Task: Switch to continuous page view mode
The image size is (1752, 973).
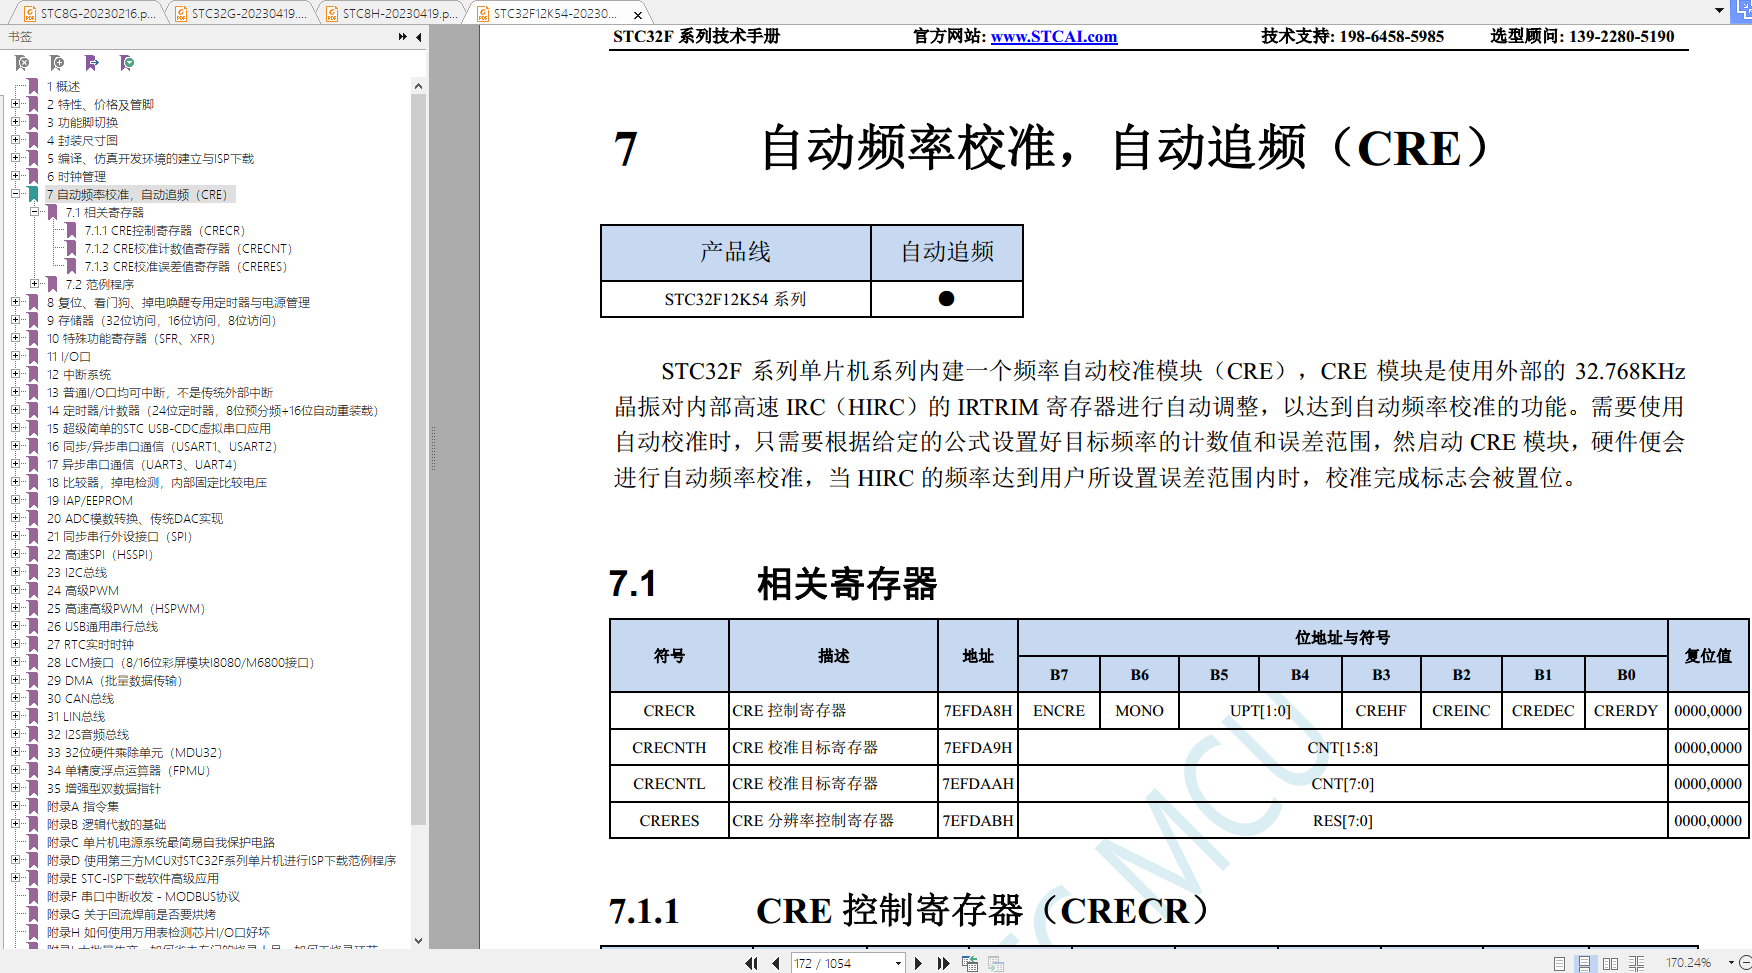Action: pos(1585,964)
